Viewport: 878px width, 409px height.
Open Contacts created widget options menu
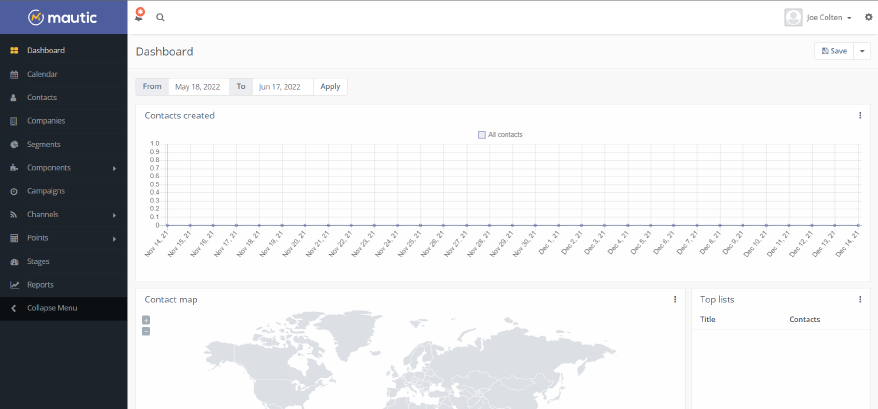[860, 115]
